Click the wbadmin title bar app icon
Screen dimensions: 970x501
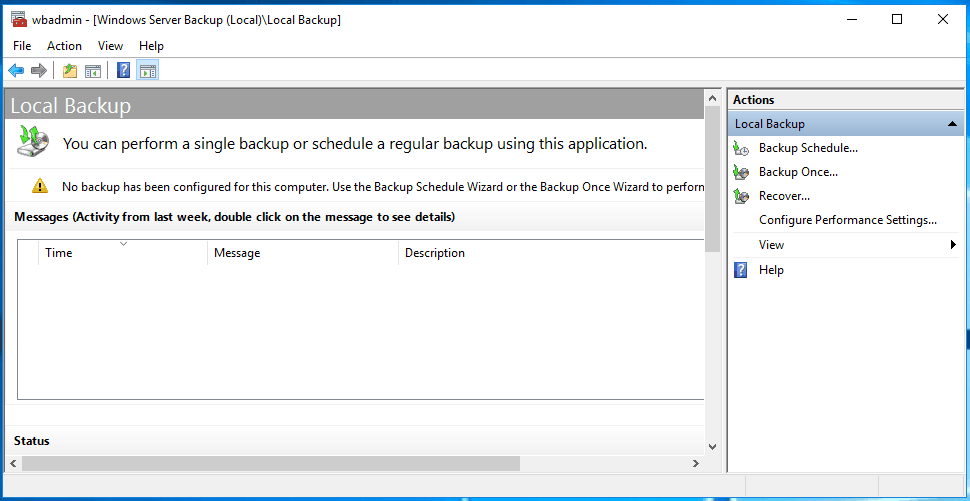[x=19, y=19]
